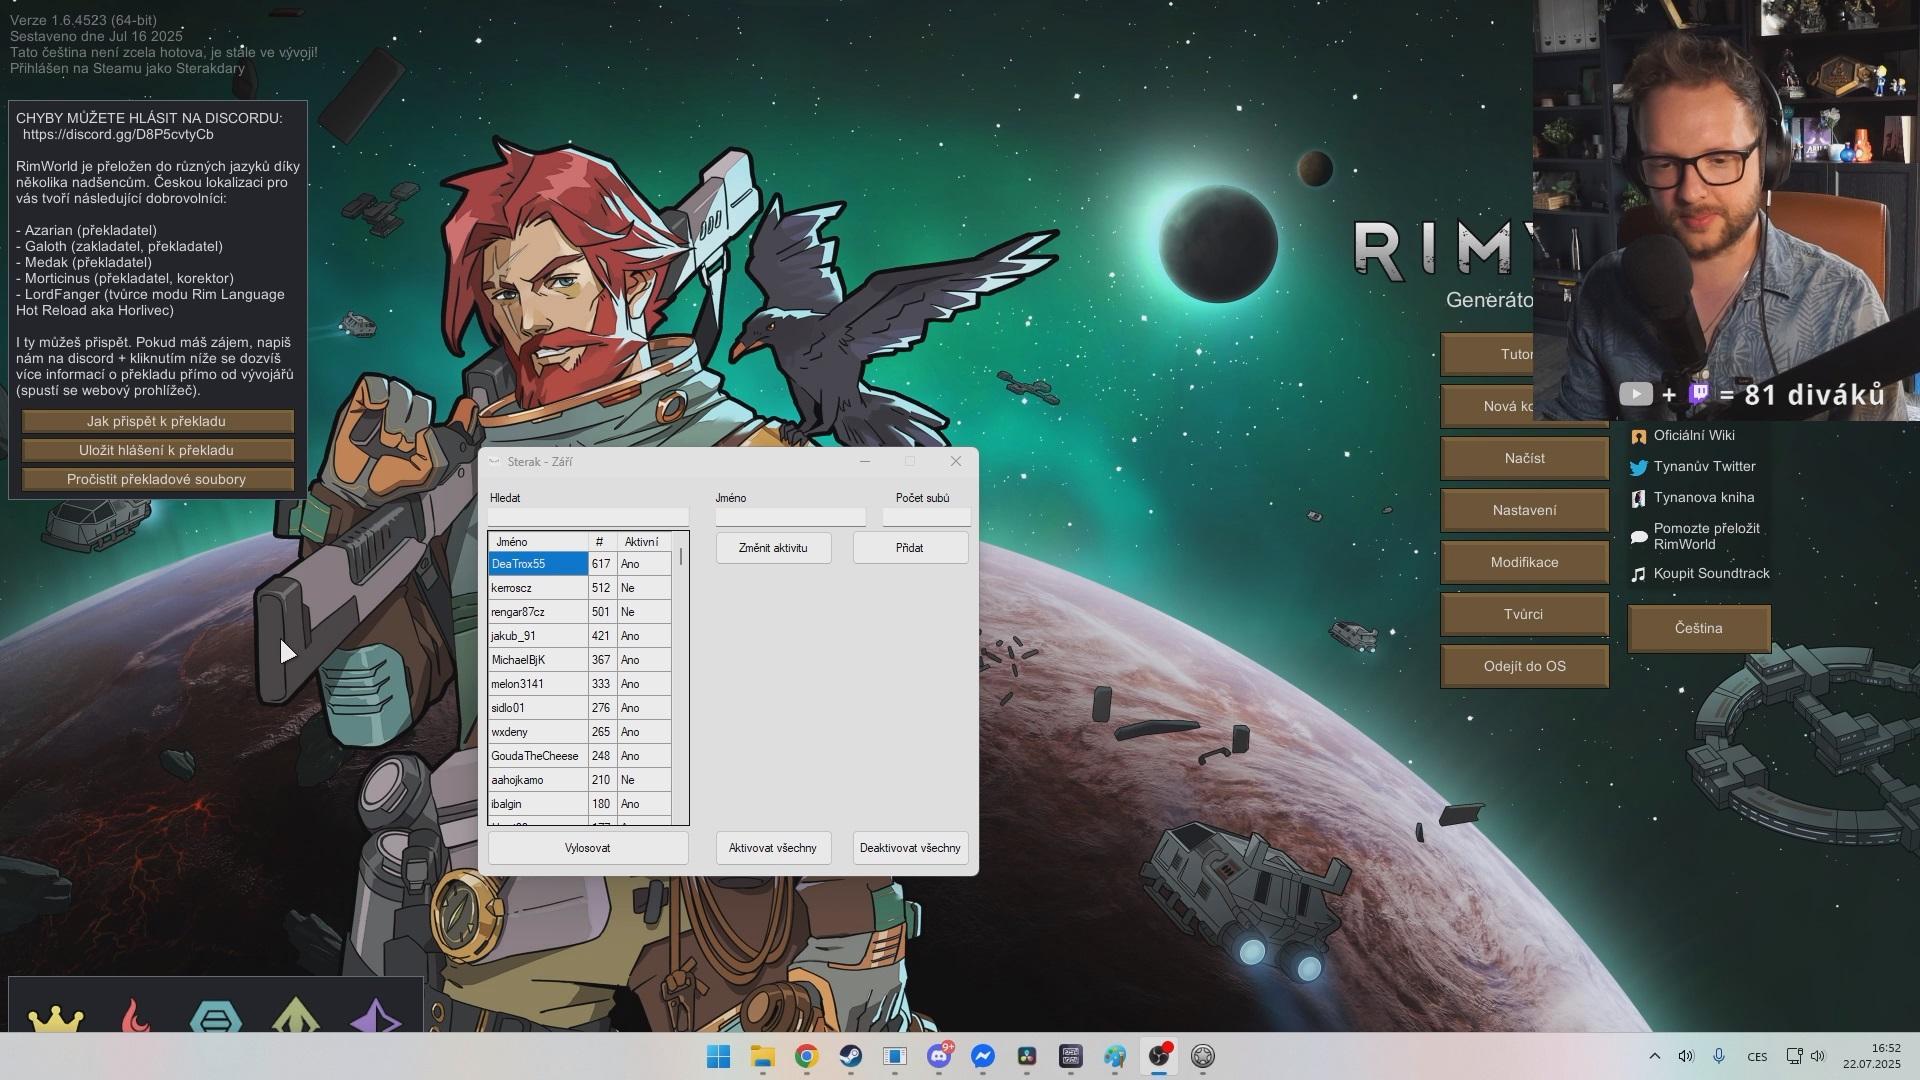Click the Tynanova kniha book icon
Image resolution: width=1920 pixels, height=1080 pixels.
[x=1638, y=498]
